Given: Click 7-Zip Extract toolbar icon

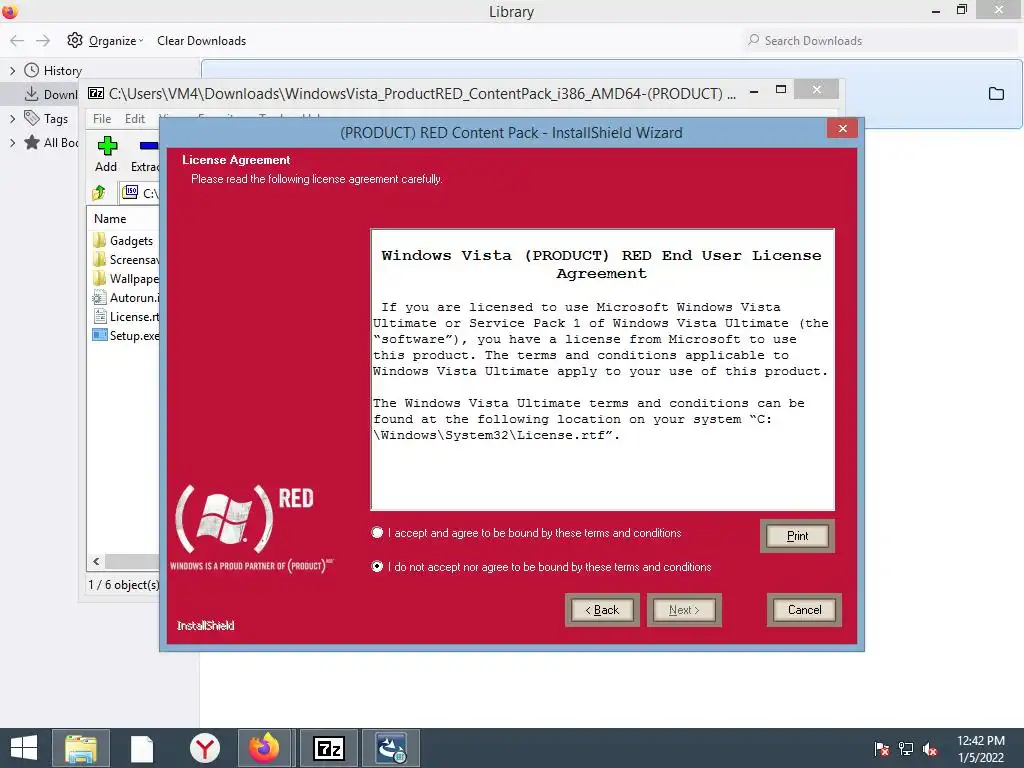Looking at the screenshot, I should tap(145, 154).
